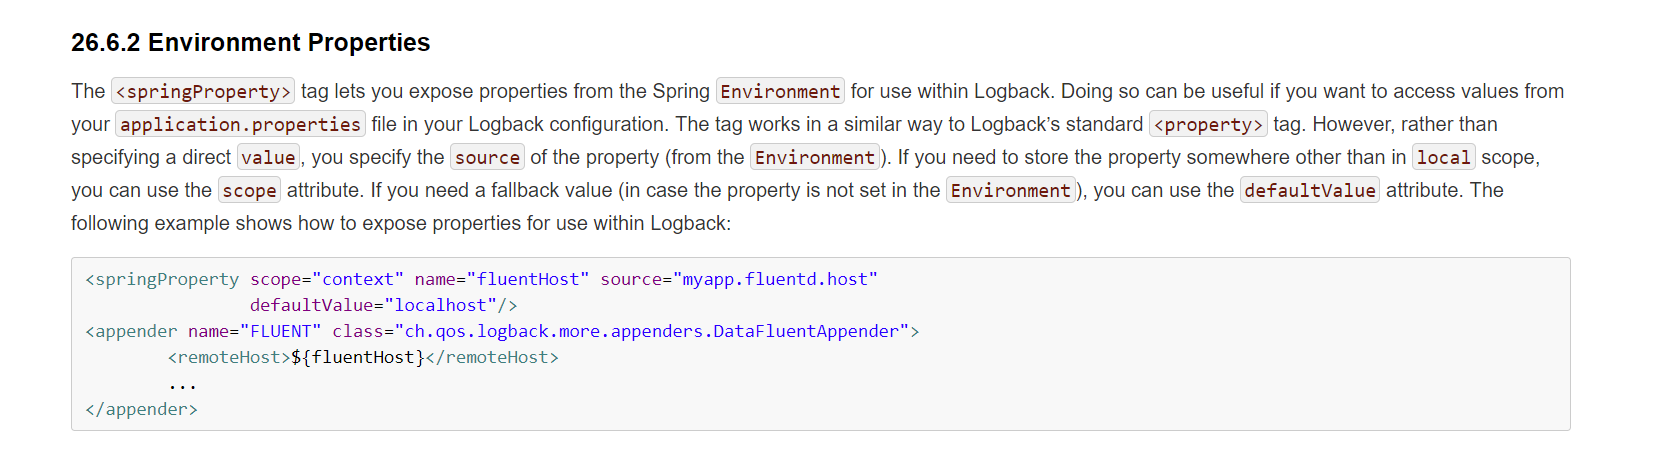1659x449 pixels.
Task: Click the application.properties inline code term
Action: [240, 125]
